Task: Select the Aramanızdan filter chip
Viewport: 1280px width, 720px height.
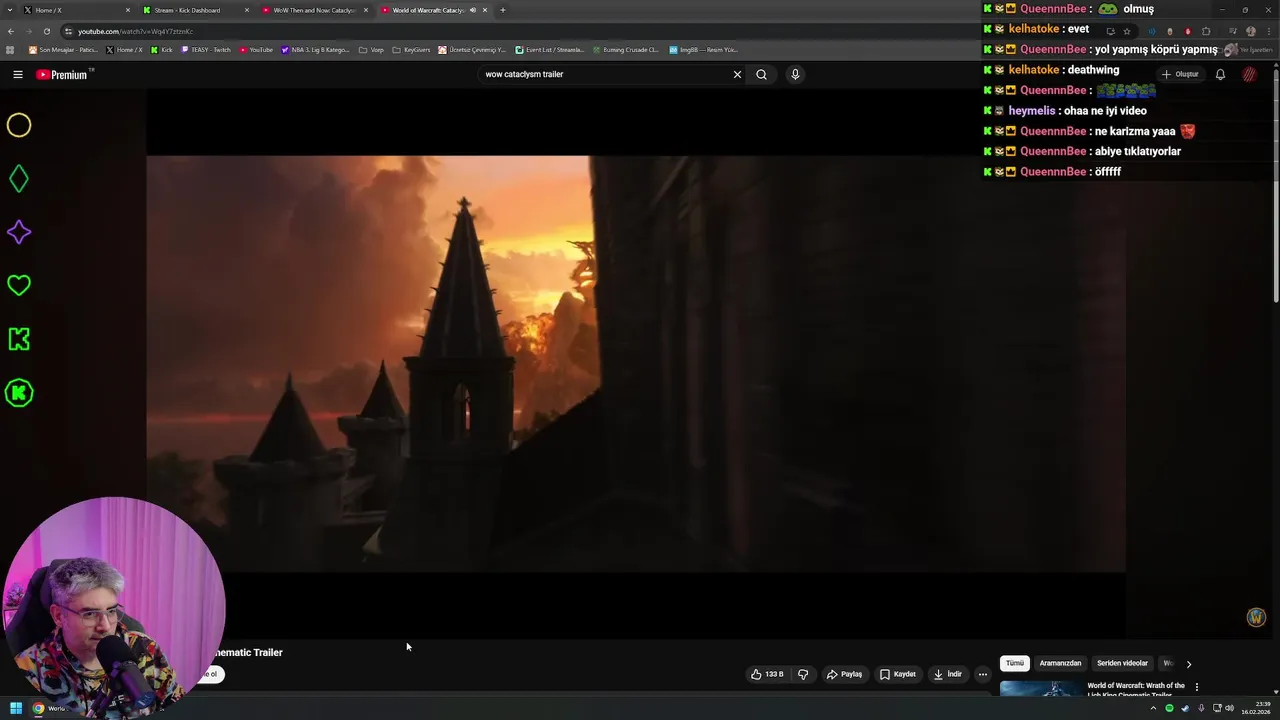Action: click(1060, 663)
